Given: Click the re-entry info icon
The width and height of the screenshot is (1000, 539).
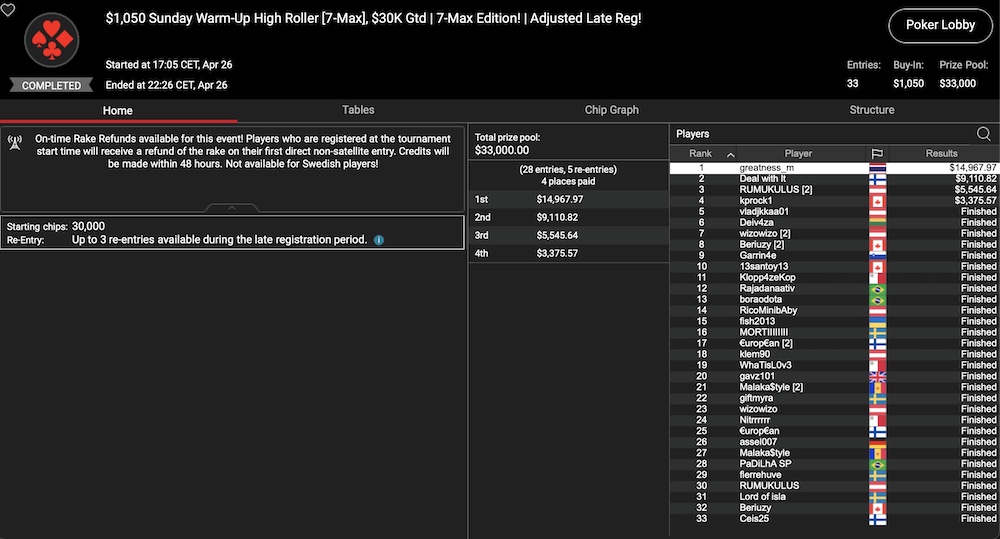Looking at the screenshot, I should [x=378, y=241].
